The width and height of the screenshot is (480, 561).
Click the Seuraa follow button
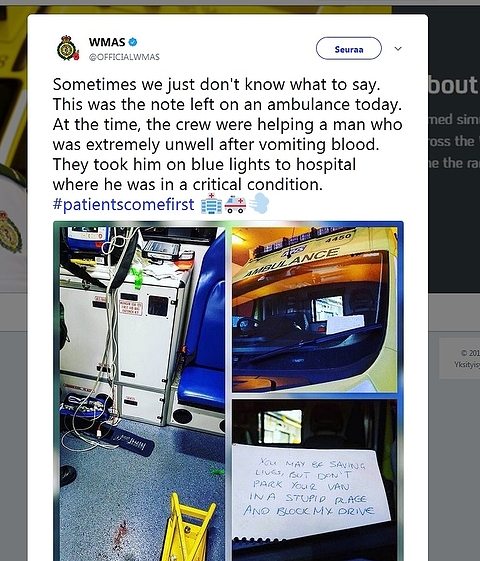[x=349, y=48]
